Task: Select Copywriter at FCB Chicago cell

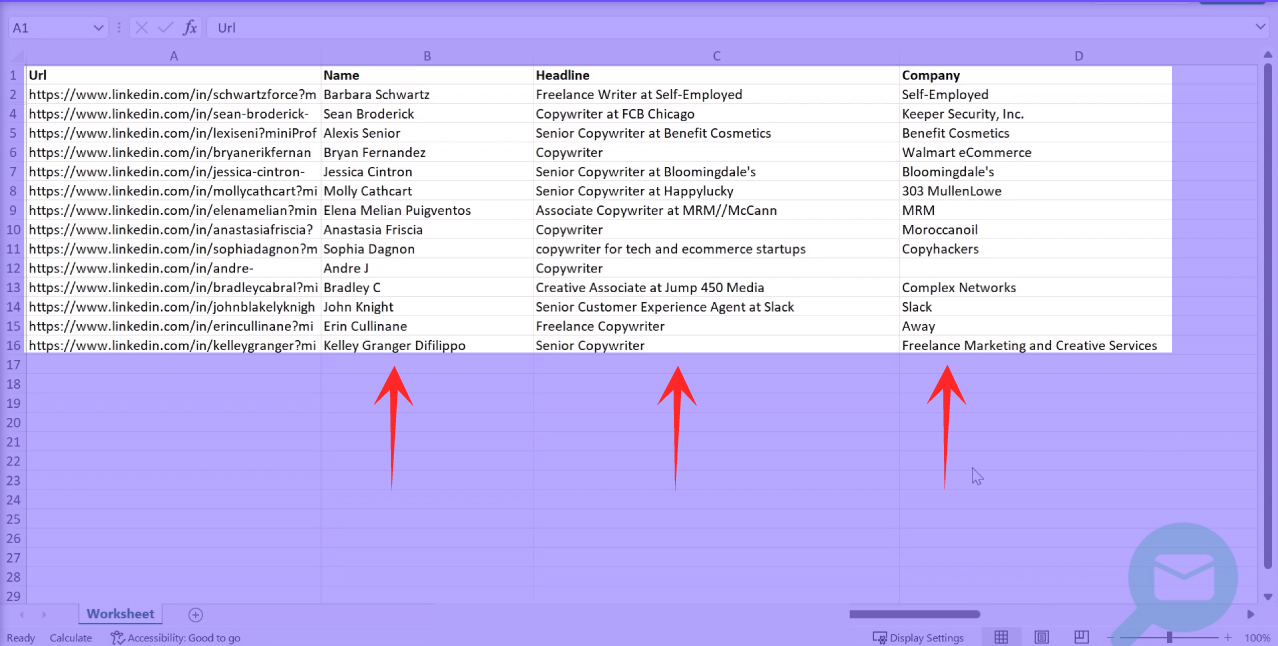Action: pyautogui.click(x=716, y=114)
